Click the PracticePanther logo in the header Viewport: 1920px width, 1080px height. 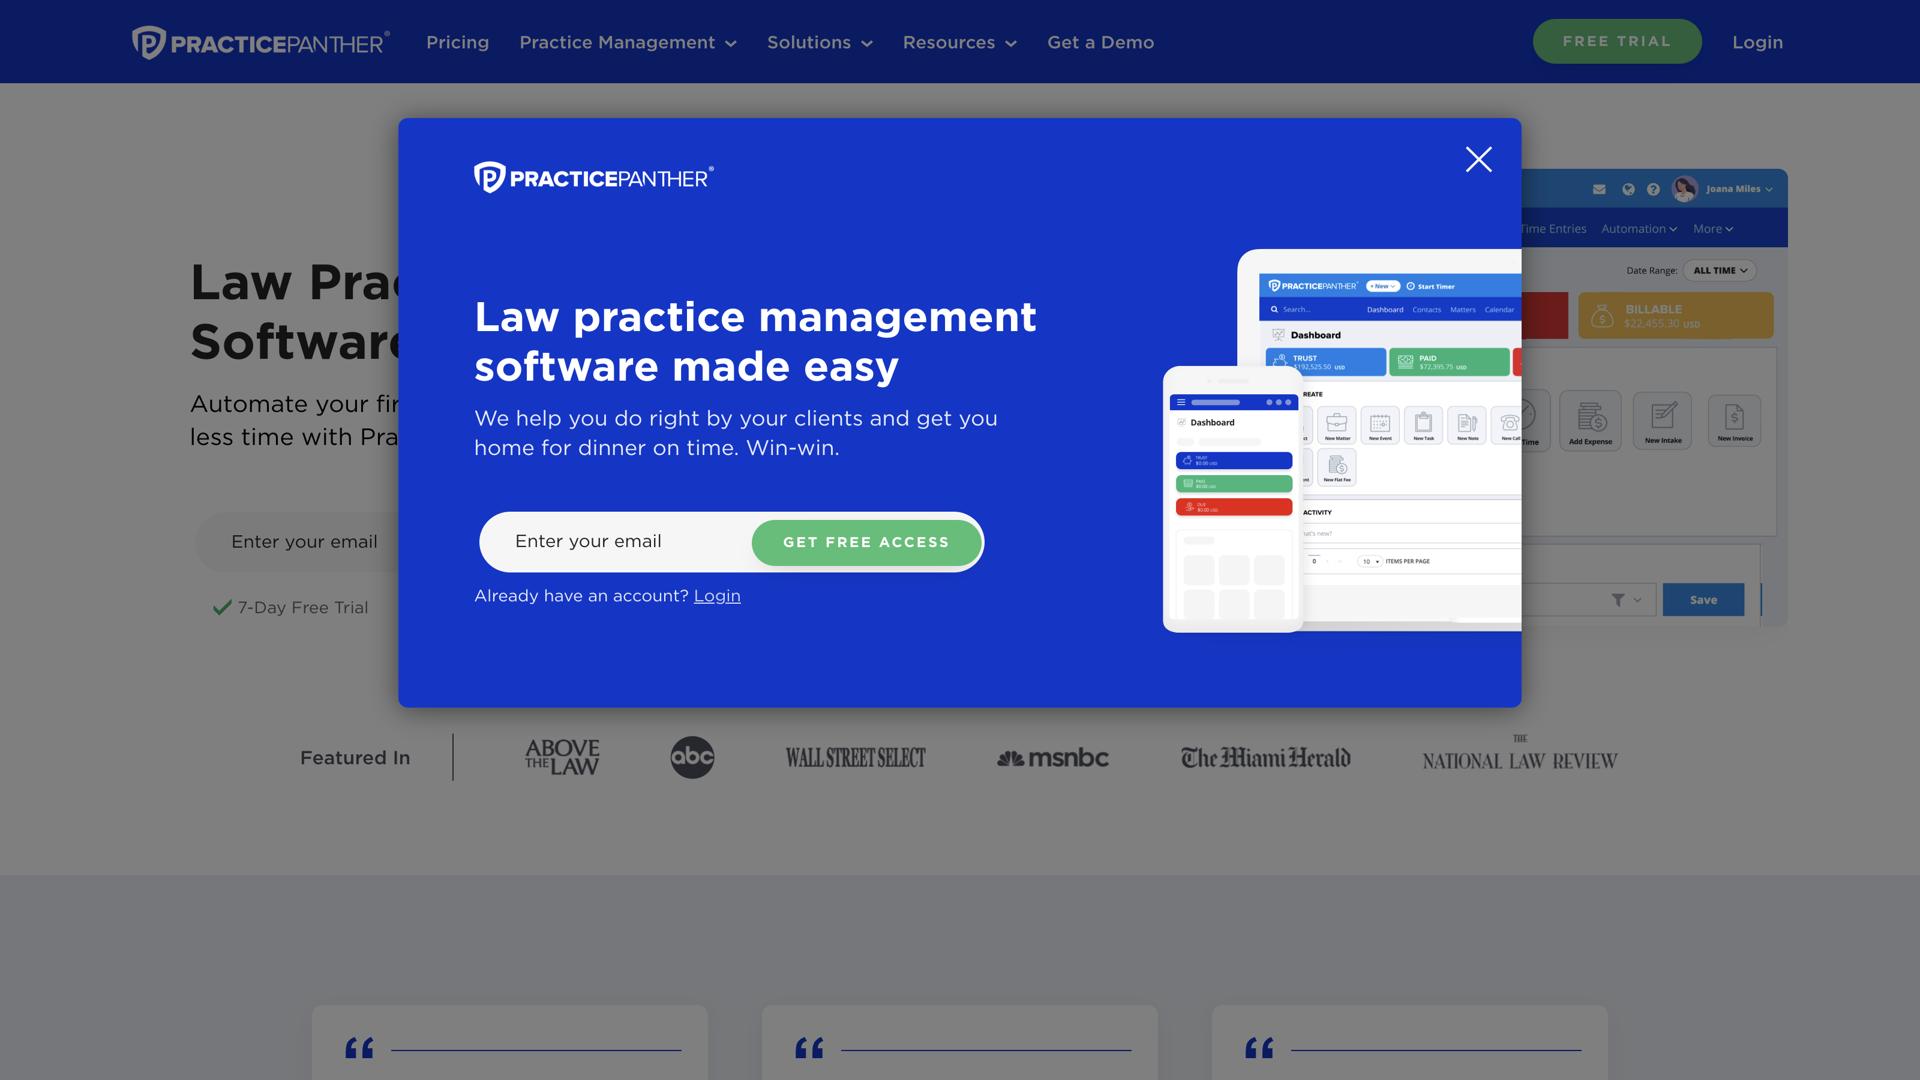[x=260, y=42]
